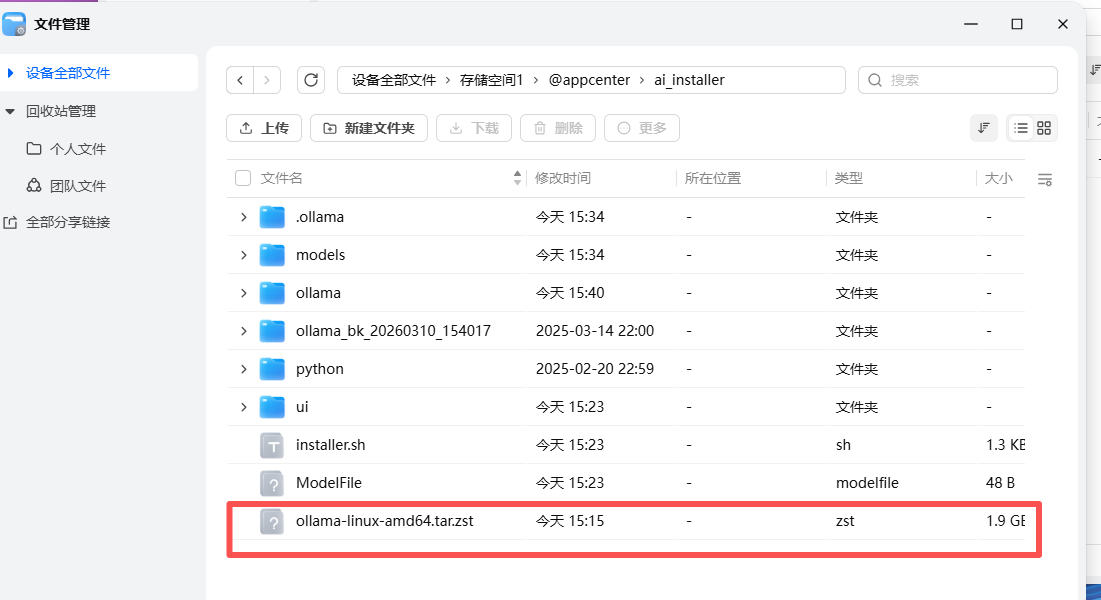
Task: Expand the .ollama folder row
Action: 244,217
